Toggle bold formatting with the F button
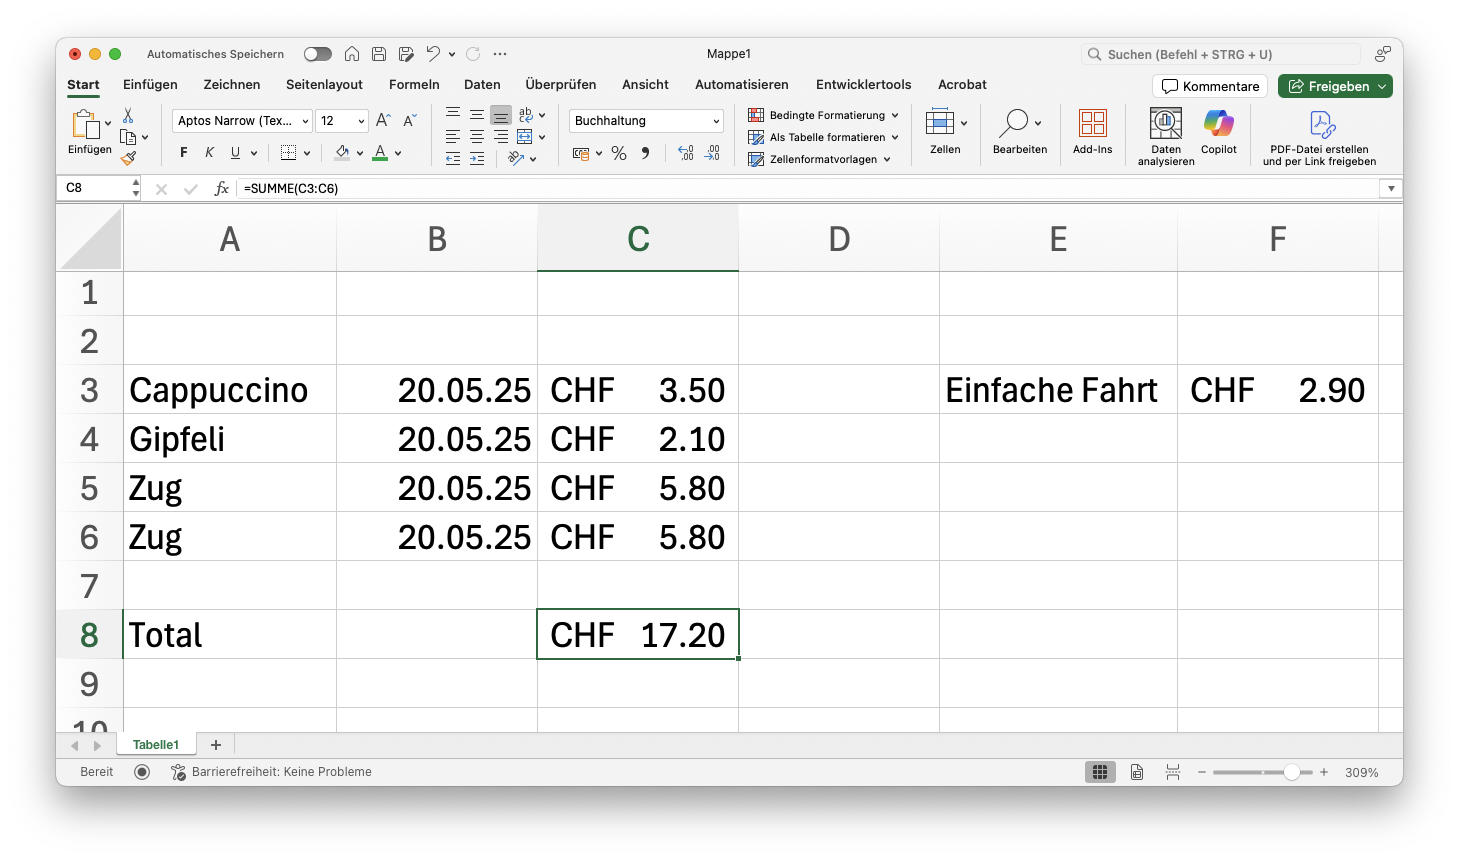Viewport: 1459px width, 860px height. coord(183,153)
